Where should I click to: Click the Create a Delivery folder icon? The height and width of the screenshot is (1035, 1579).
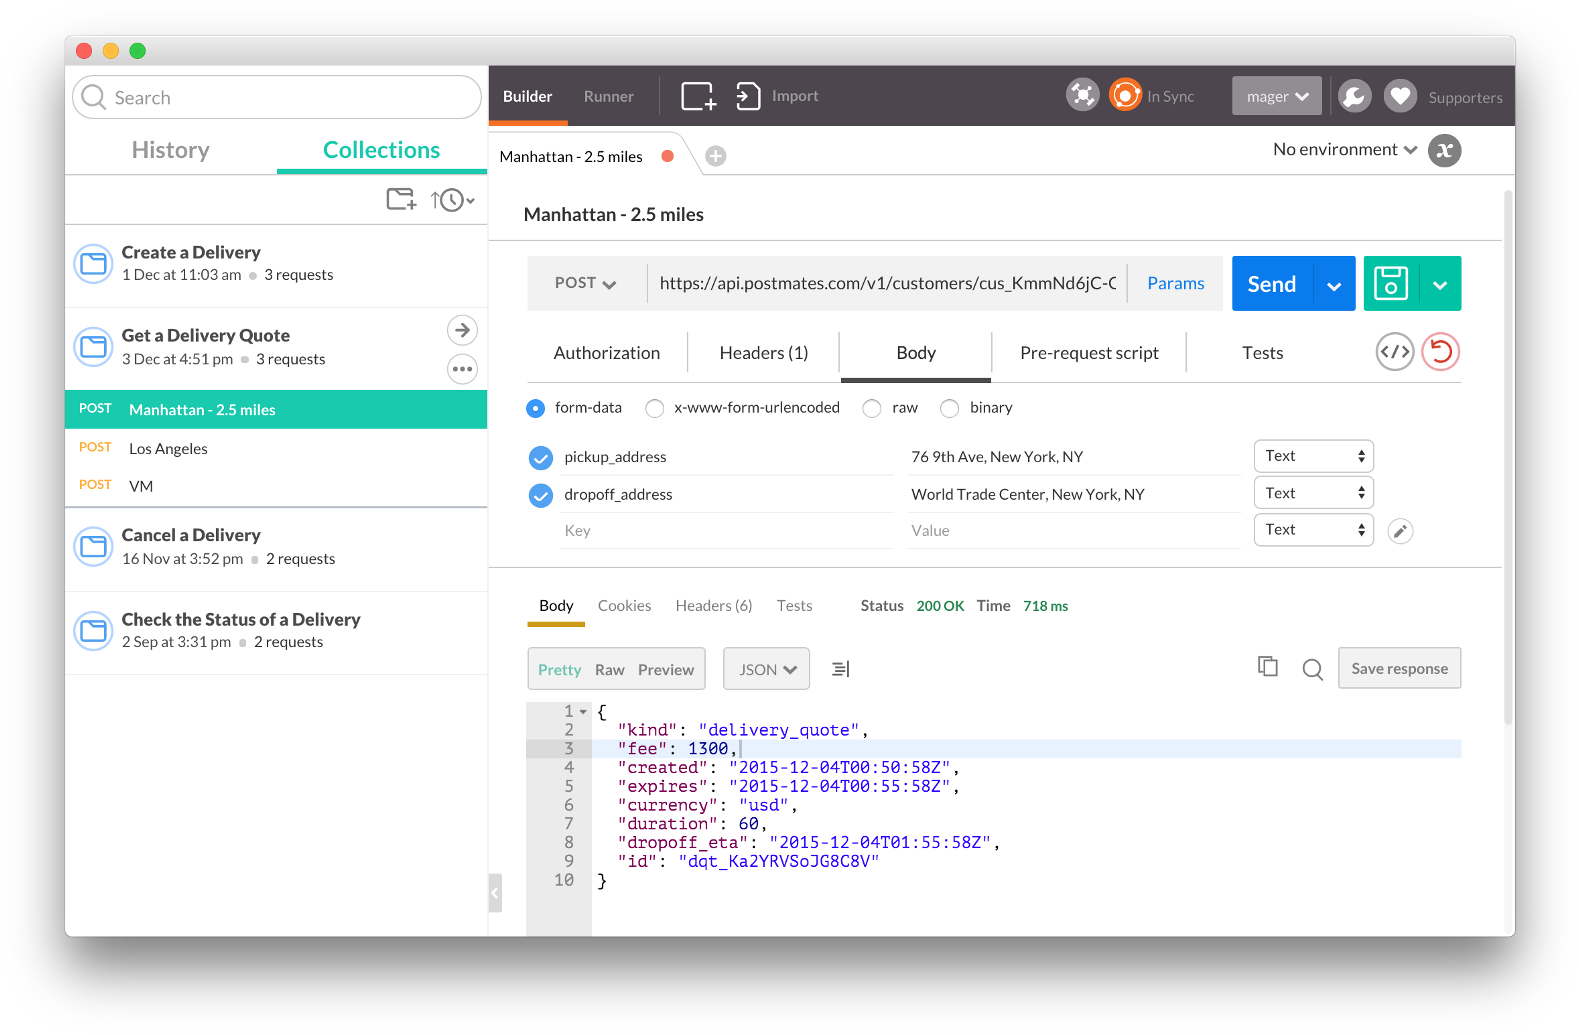coord(94,264)
